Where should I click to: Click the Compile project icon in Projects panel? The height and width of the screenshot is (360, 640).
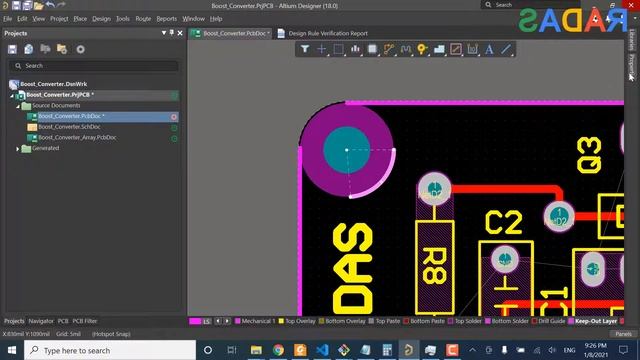point(29,49)
